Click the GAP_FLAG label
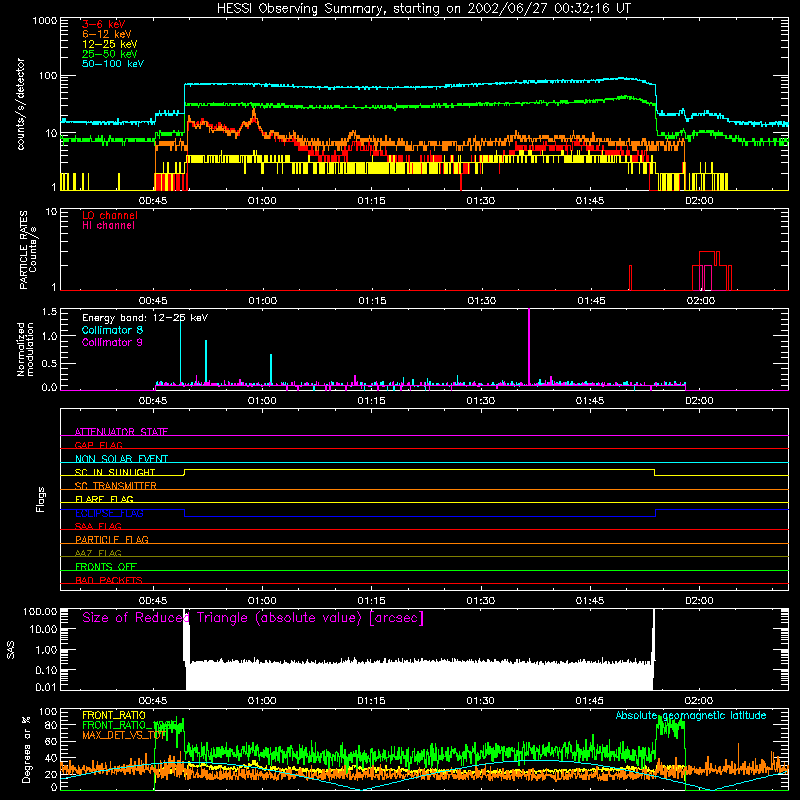800x800 pixels. tap(98, 445)
